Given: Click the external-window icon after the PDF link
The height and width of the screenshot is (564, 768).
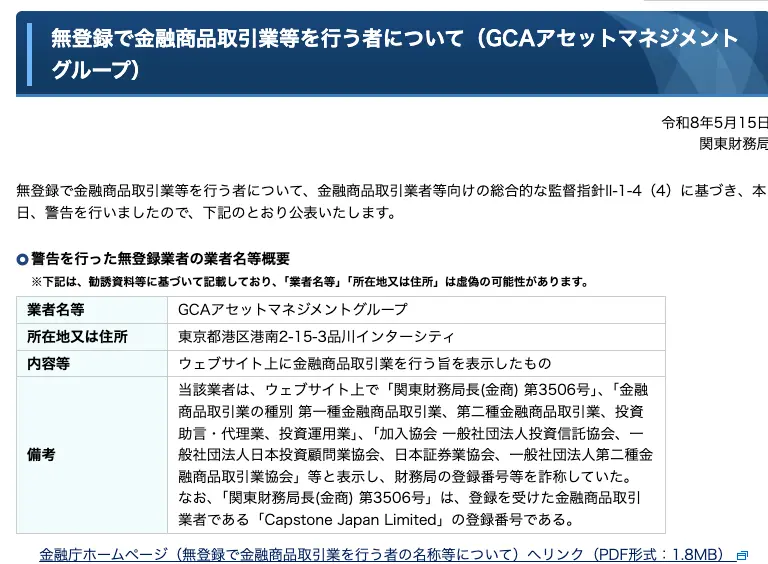Looking at the screenshot, I should point(742,555).
